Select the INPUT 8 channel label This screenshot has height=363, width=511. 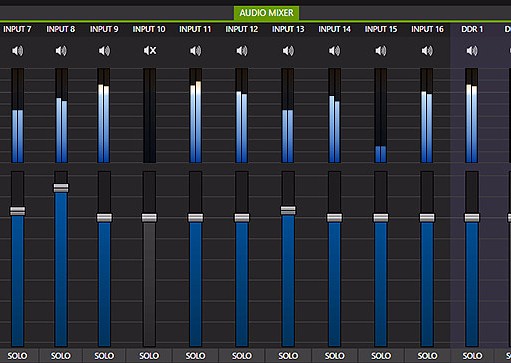pos(61,29)
